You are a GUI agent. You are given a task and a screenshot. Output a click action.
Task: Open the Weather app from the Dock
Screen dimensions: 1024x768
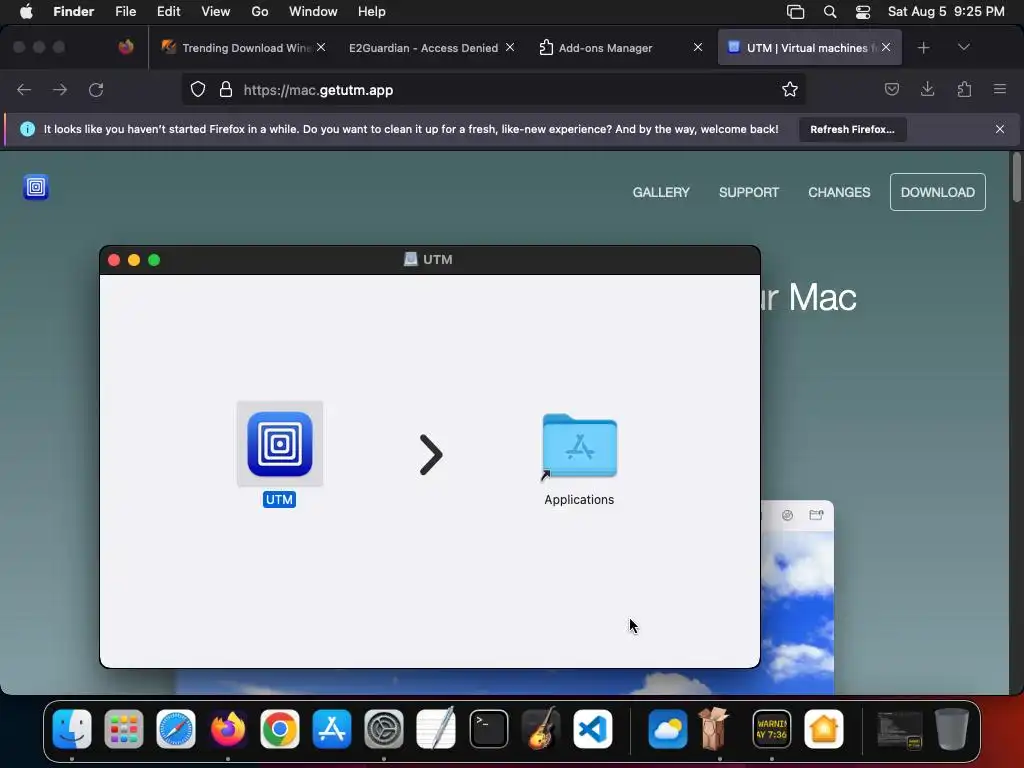667,729
